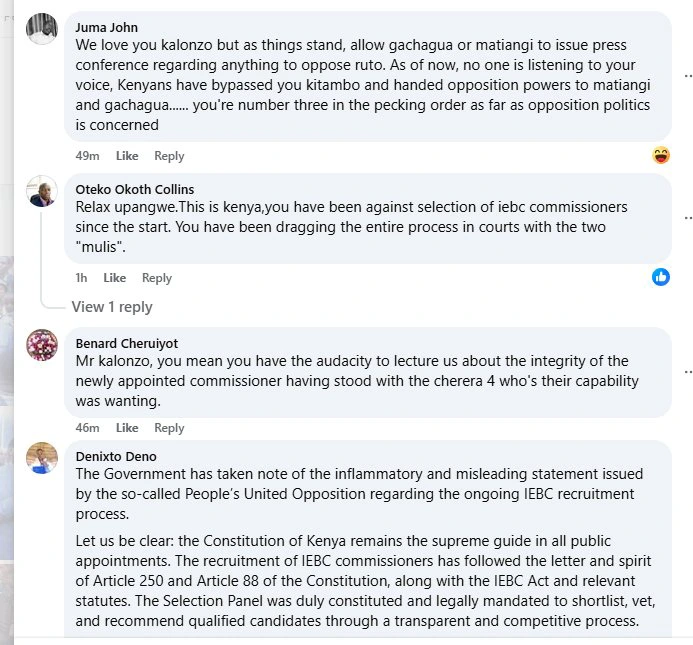Open Oteko Okoth Collins' profile name link
The width and height of the screenshot is (693, 645).
(135, 189)
